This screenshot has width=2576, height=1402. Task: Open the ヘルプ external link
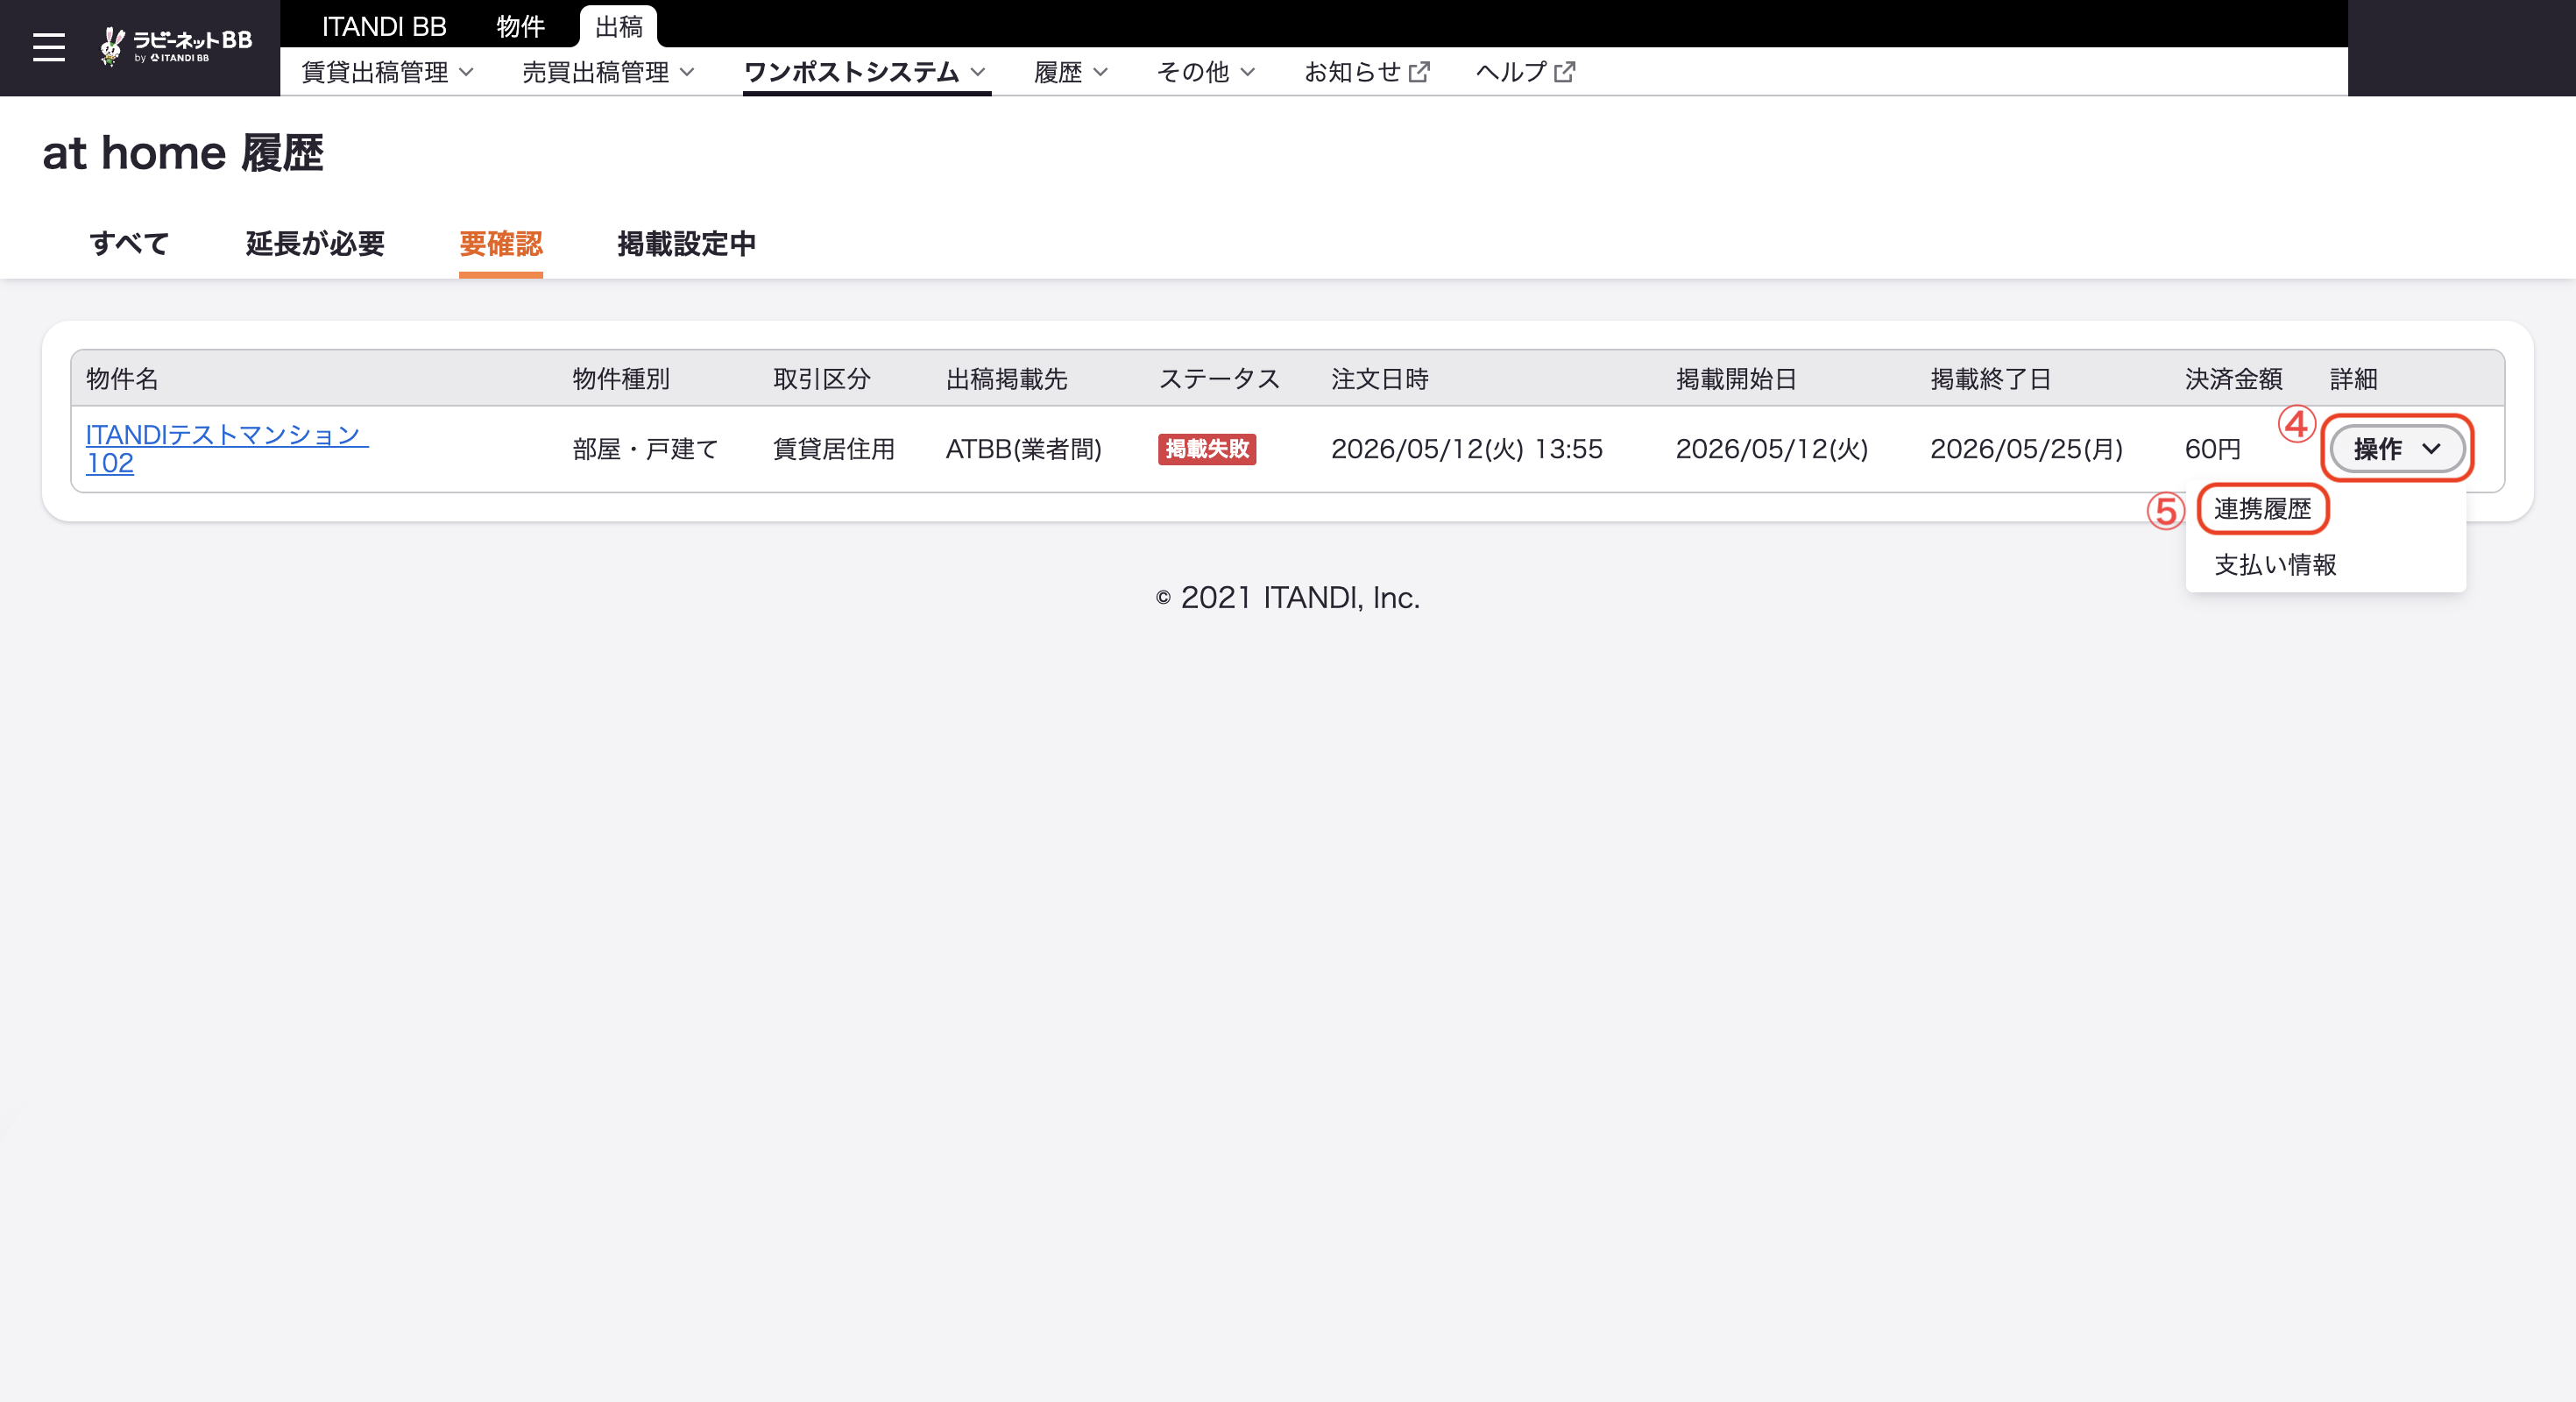coord(1526,72)
